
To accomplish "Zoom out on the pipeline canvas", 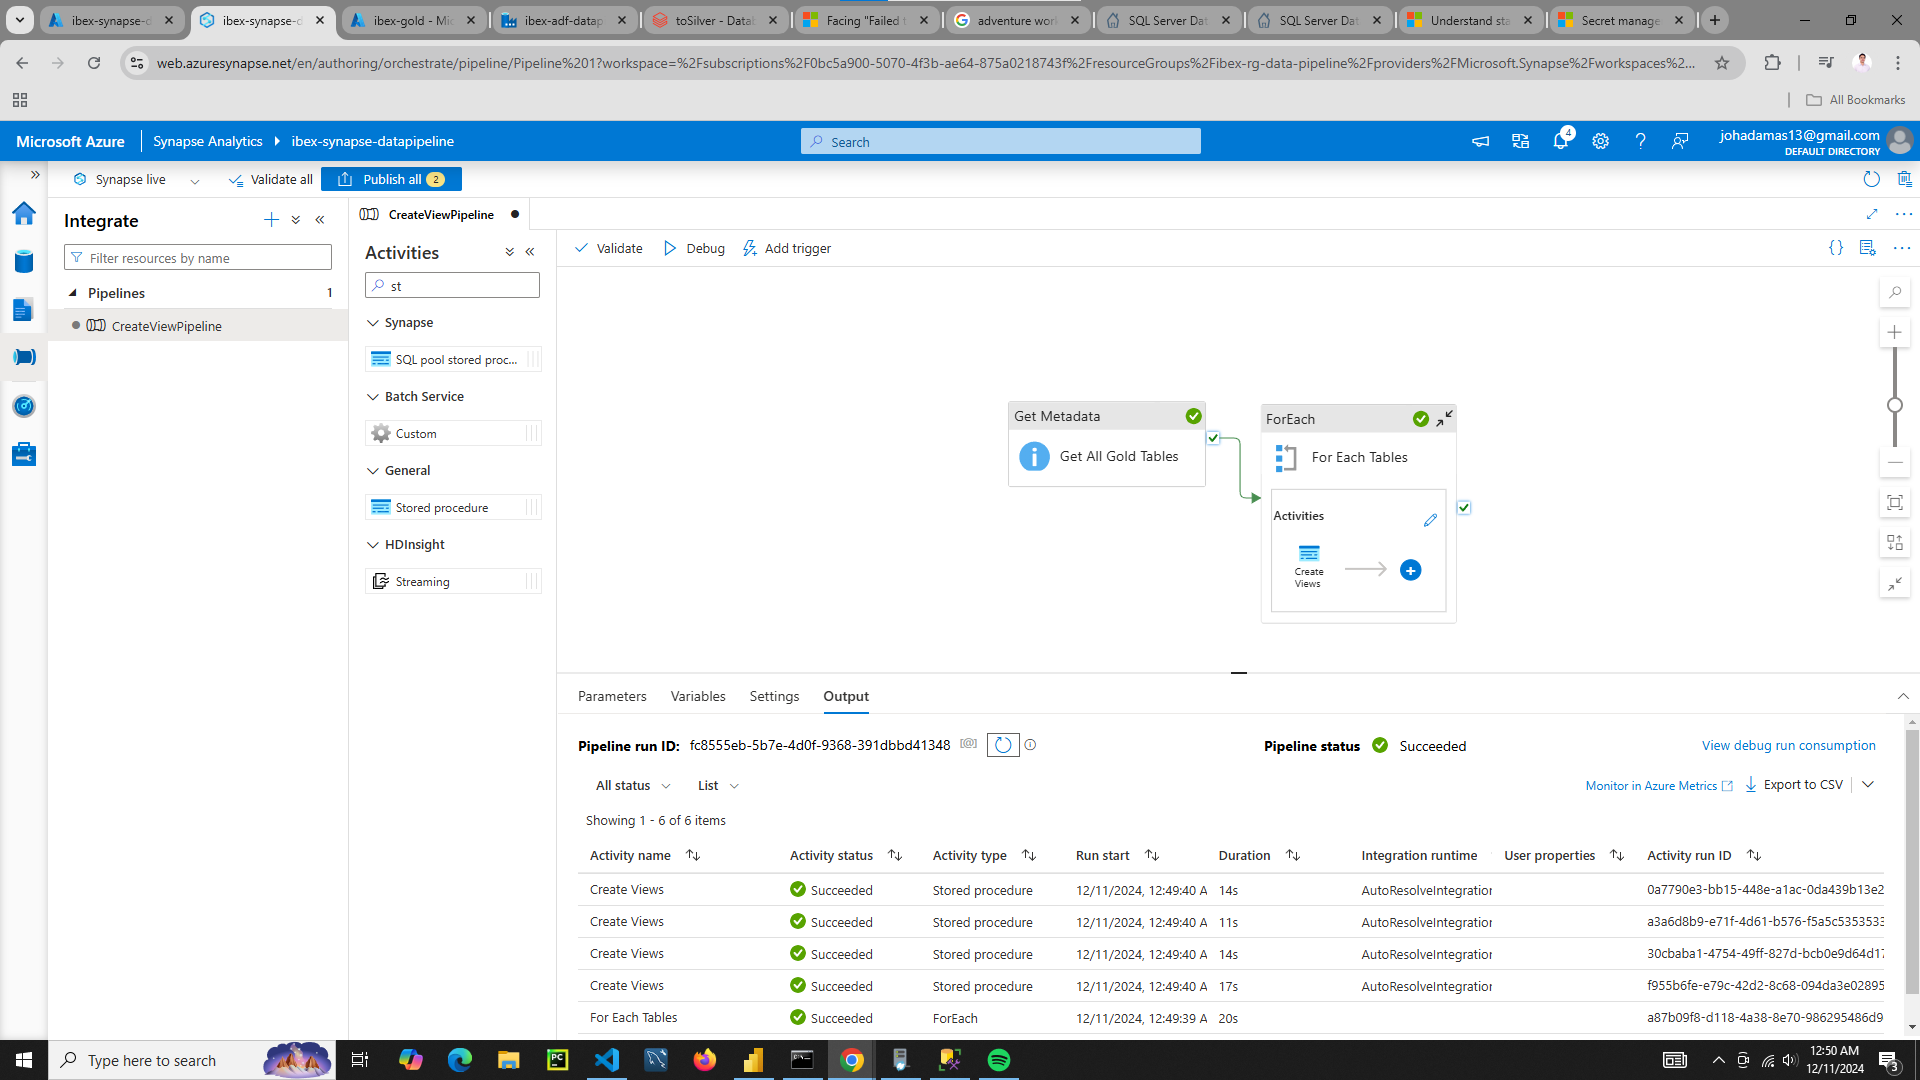I will (1895, 463).
